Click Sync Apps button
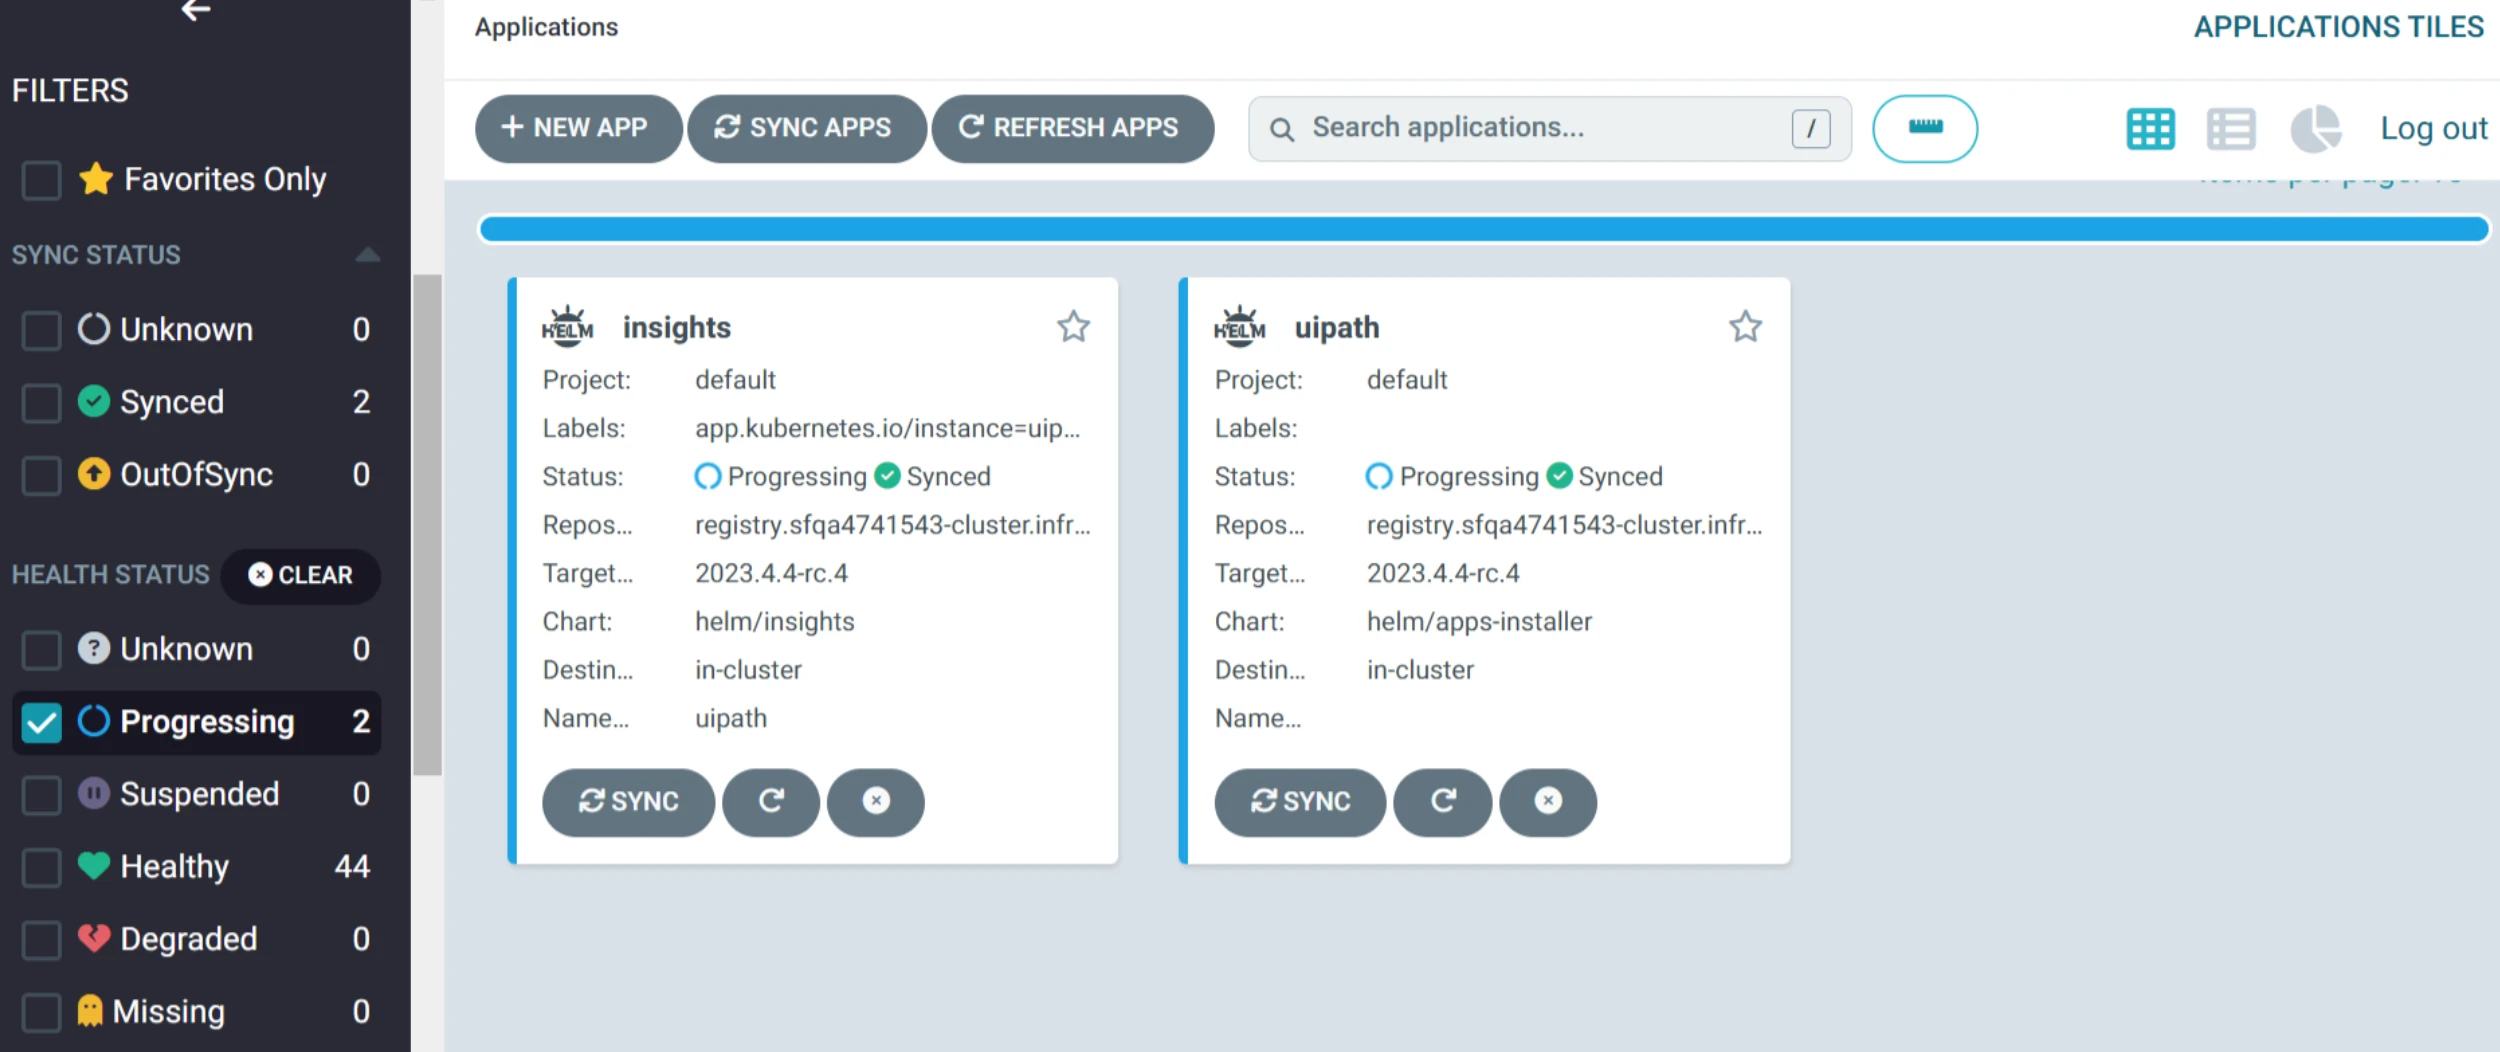 pyautogui.click(x=806, y=128)
